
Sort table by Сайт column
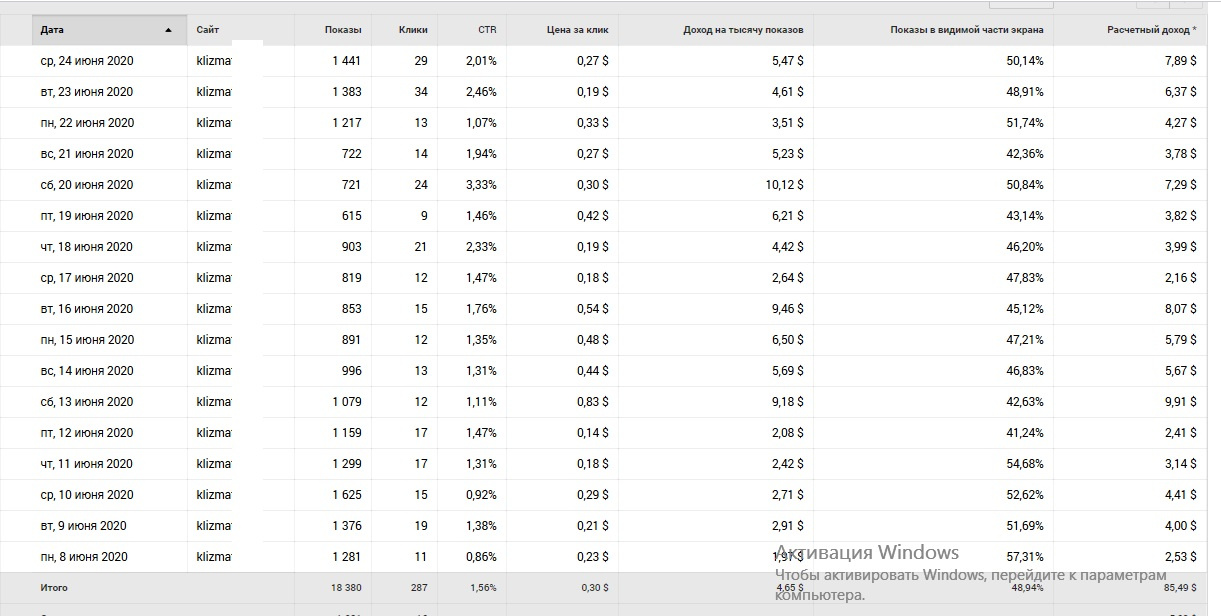(x=208, y=30)
